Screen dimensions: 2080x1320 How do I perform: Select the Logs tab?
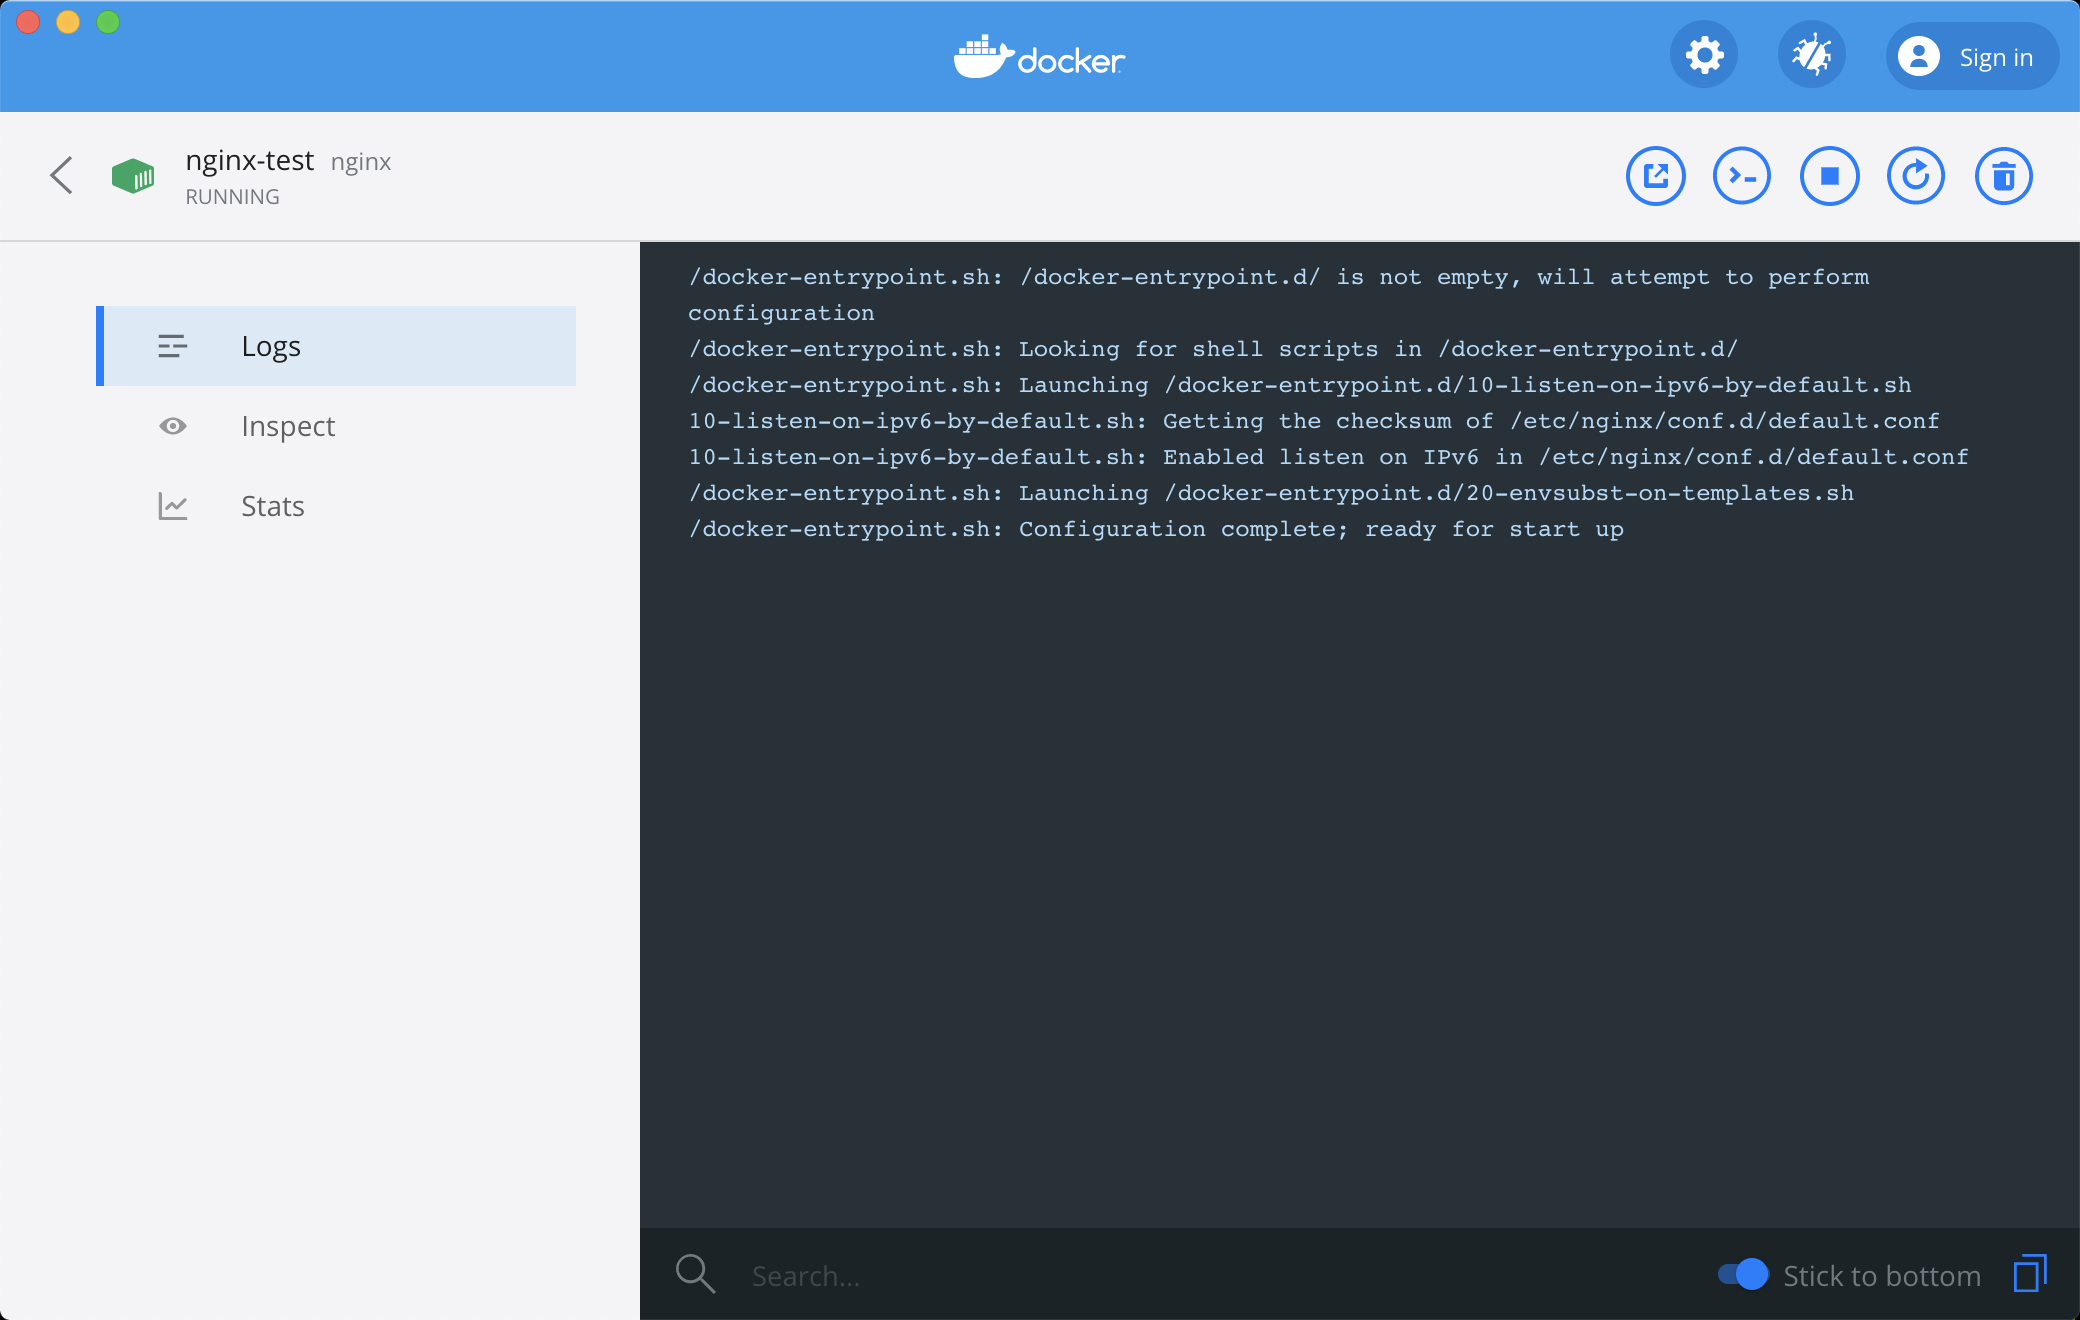tap(271, 346)
